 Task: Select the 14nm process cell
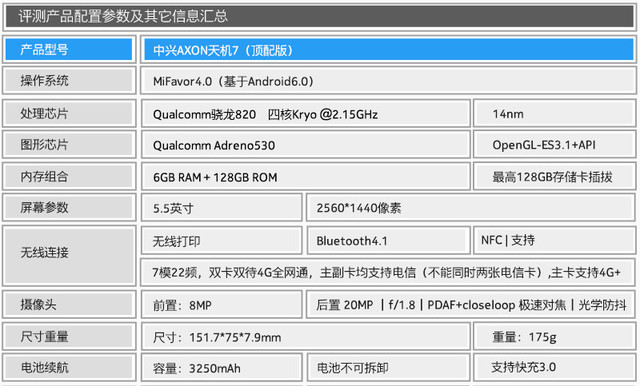(554, 113)
